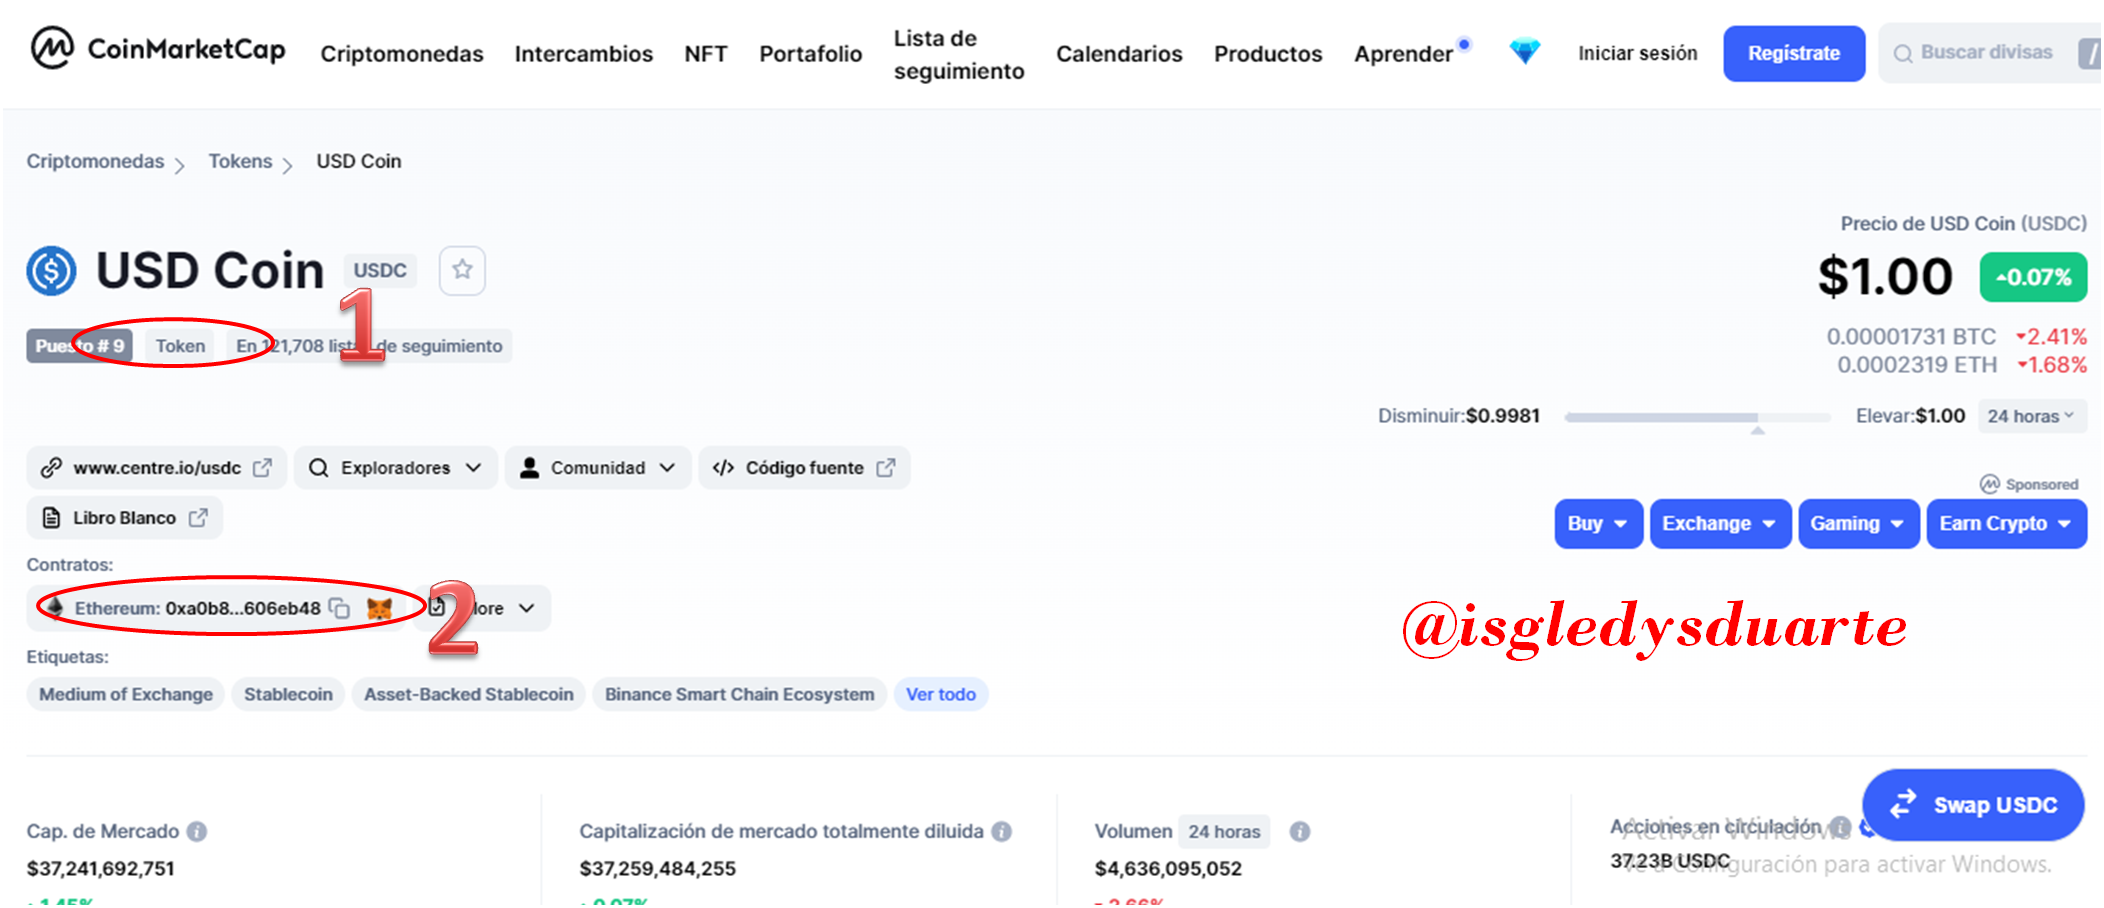Click the external link icon beside Código fuente

pyautogui.click(x=885, y=468)
